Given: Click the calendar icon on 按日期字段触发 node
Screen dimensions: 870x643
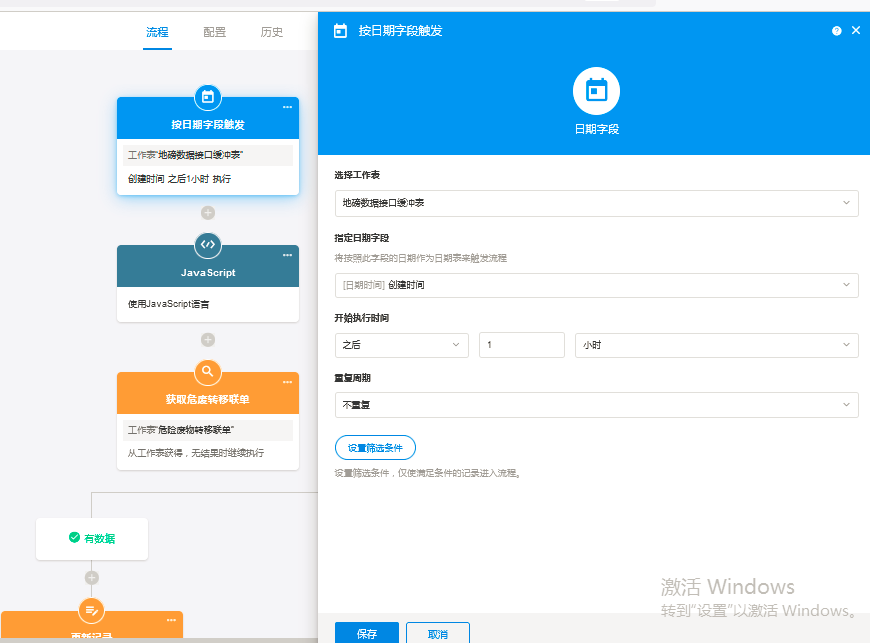Looking at the screenshot, I should point(208,97).
